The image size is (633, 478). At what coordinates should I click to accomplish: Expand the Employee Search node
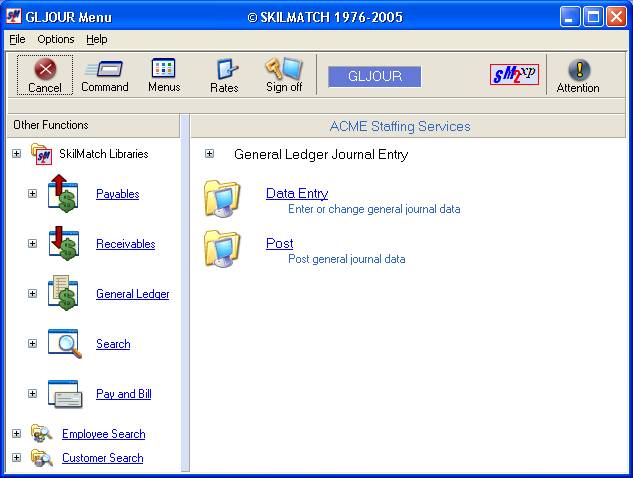coord(17,434)
